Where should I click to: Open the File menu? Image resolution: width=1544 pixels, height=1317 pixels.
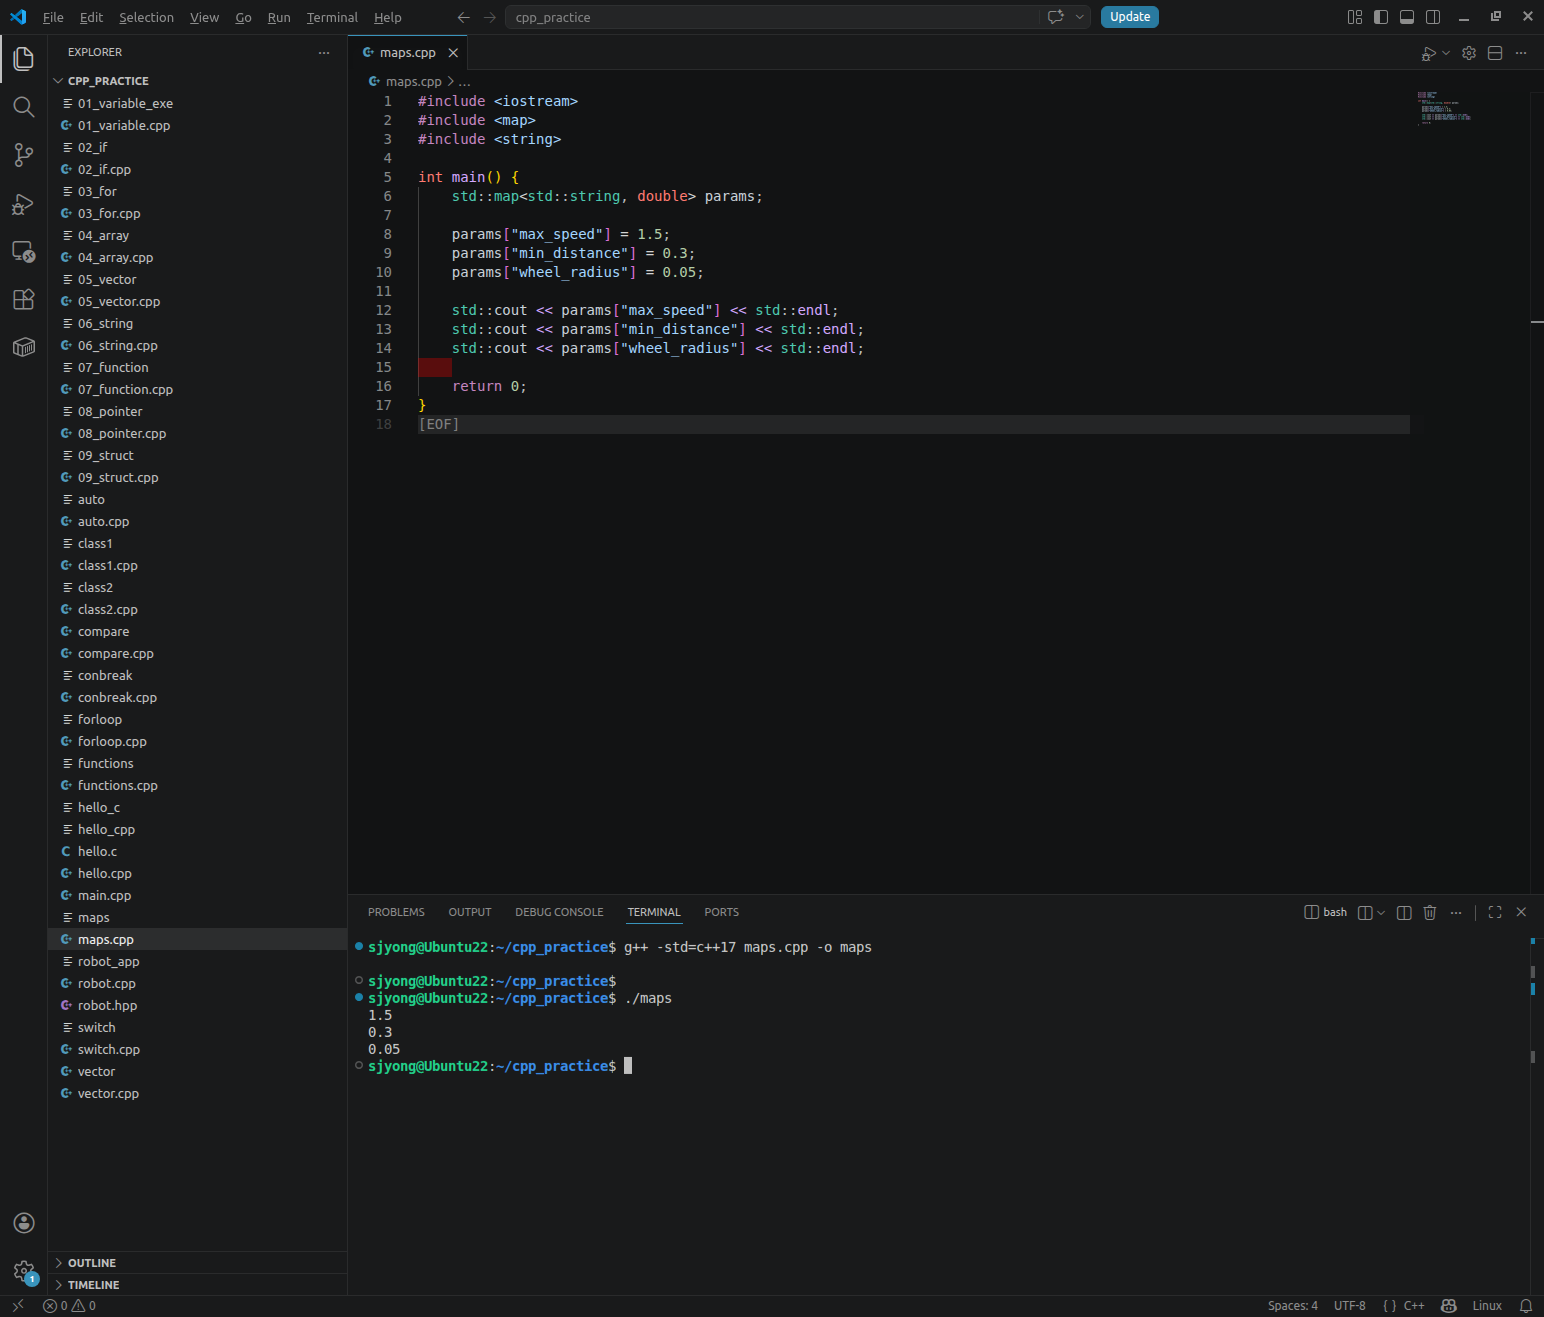[53, 17]
